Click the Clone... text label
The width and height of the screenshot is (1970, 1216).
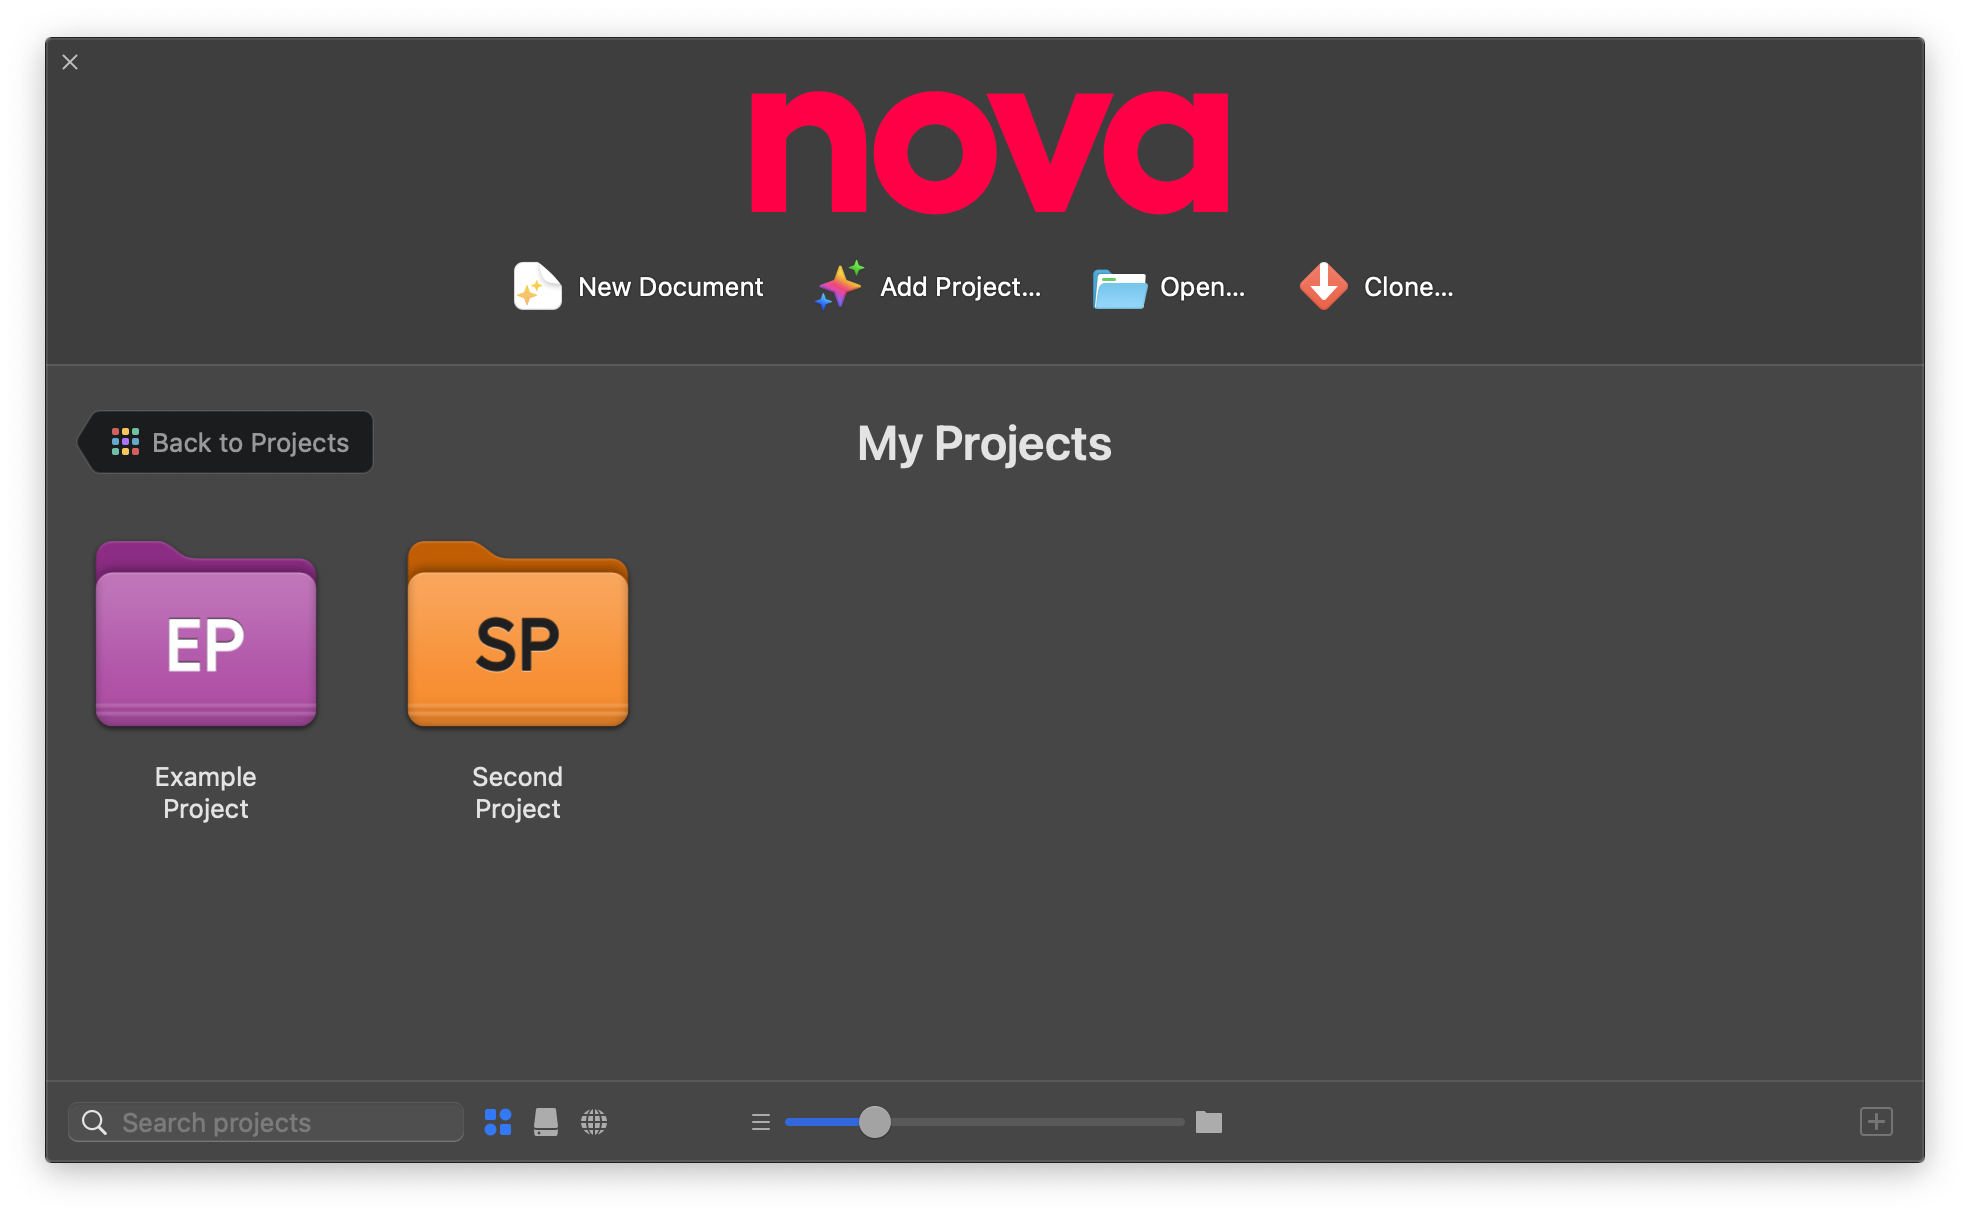[x=1408, y=287]
